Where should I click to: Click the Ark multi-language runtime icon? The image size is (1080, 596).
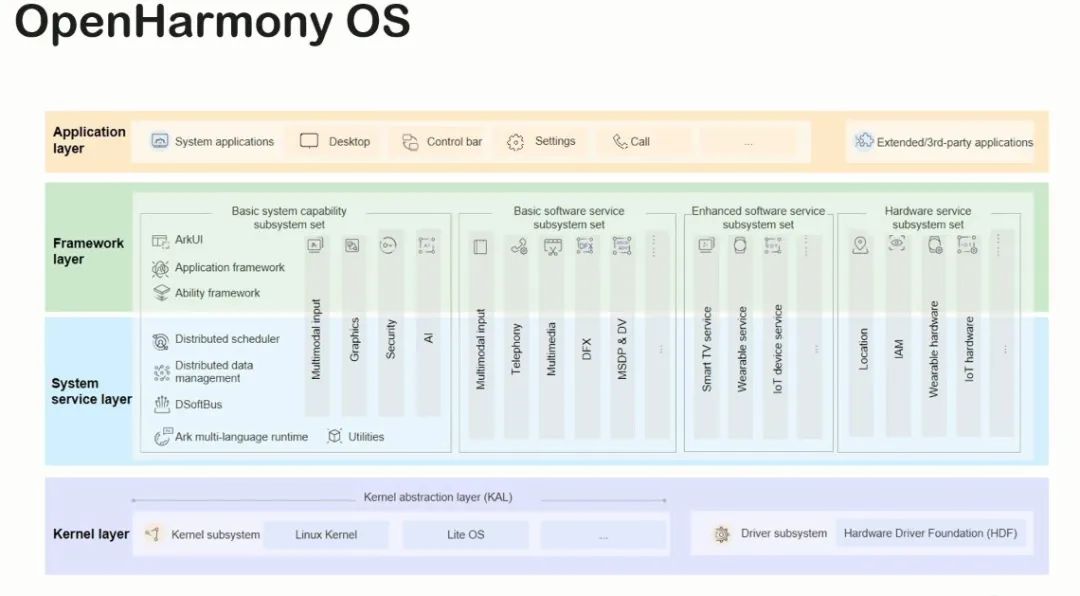click(x=162, y=436)
